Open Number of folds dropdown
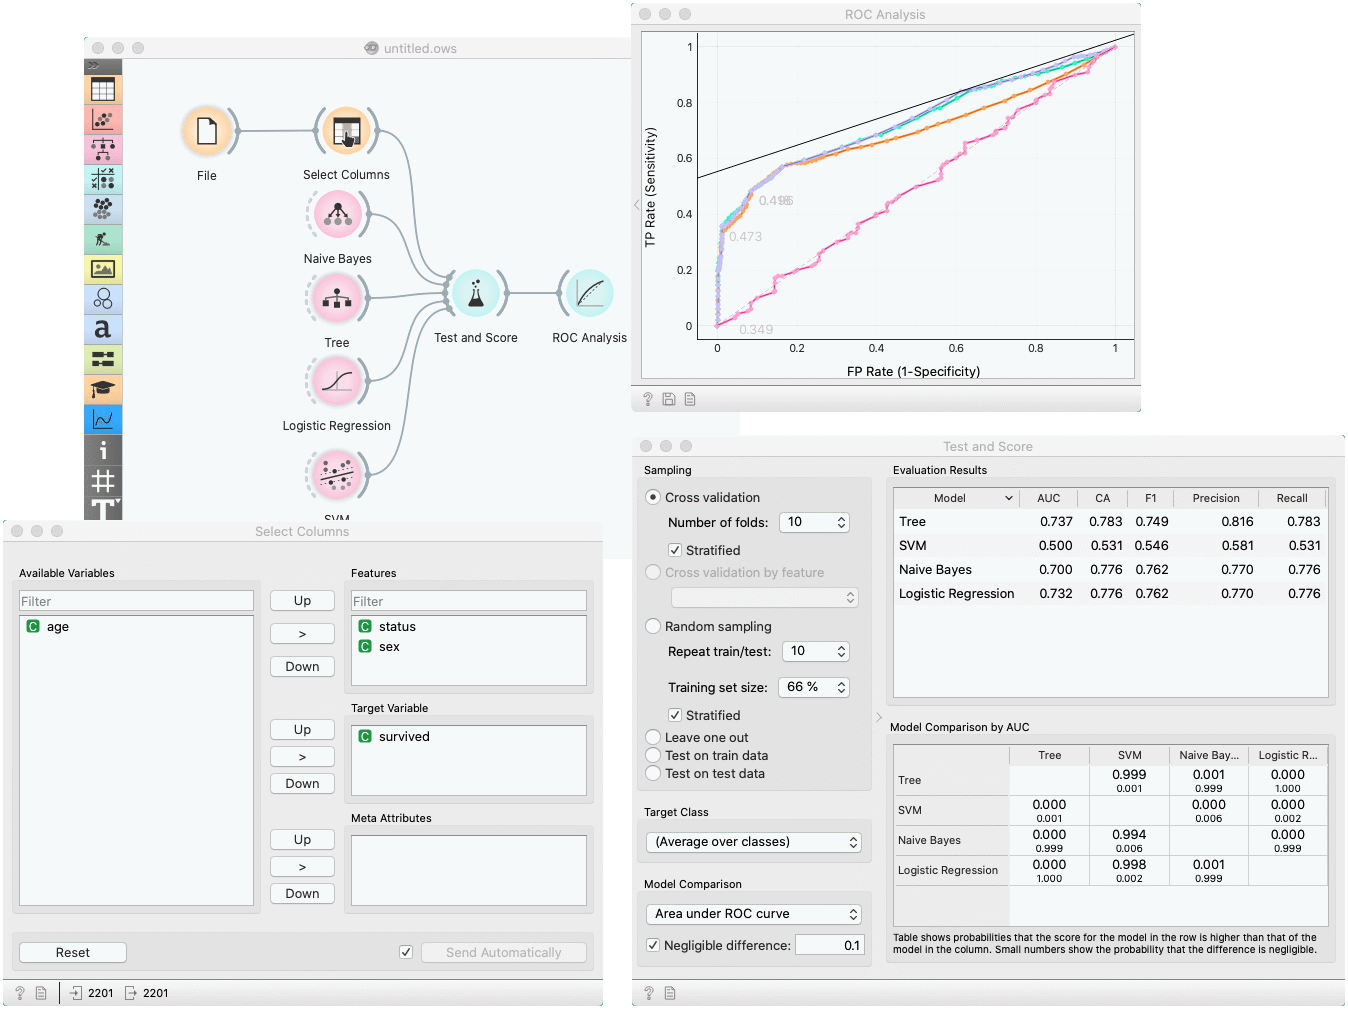This screenshot has height=1009, width=1348. pyautogui.click(x=815, y=522)
